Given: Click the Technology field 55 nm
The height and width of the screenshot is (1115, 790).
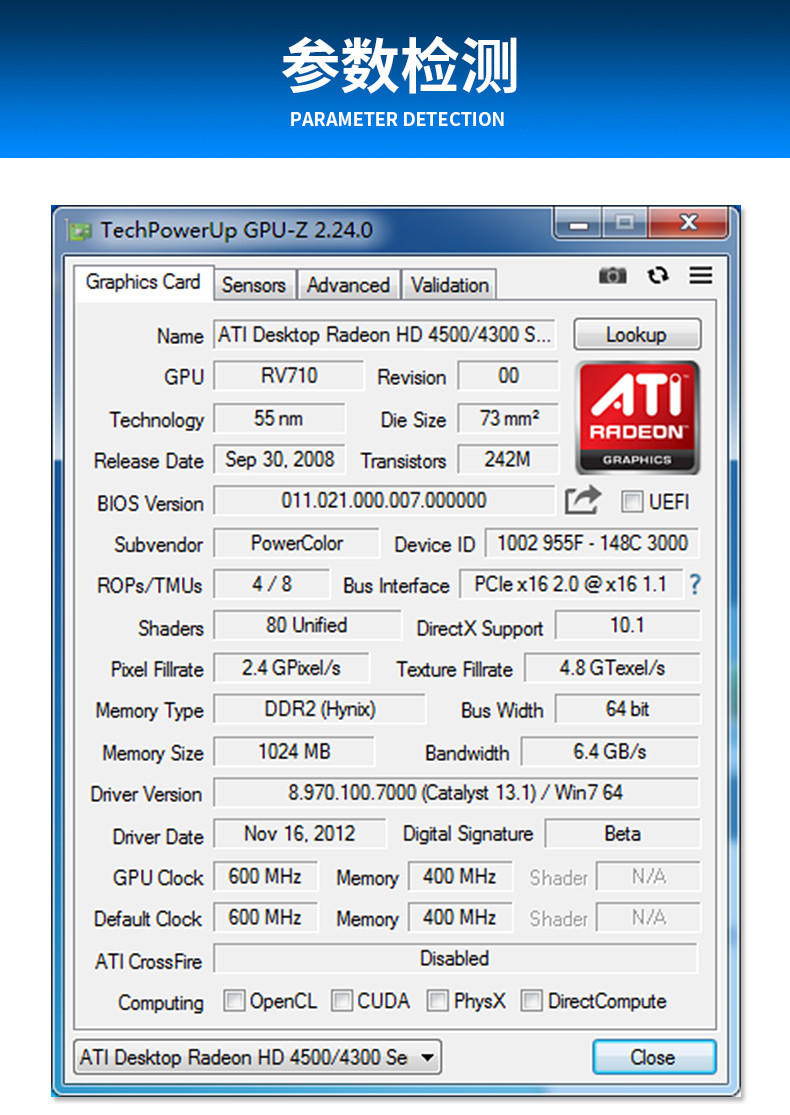Looking at the screenshot, I should tap(279, 418).
